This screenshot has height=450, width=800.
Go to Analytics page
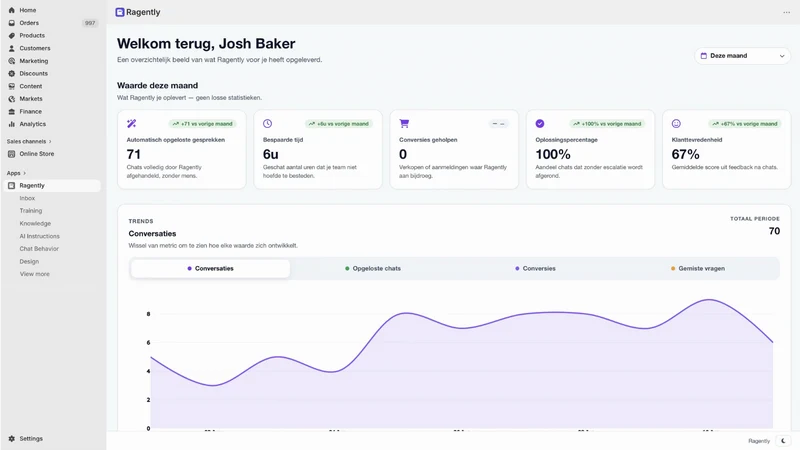pos(33,124)
